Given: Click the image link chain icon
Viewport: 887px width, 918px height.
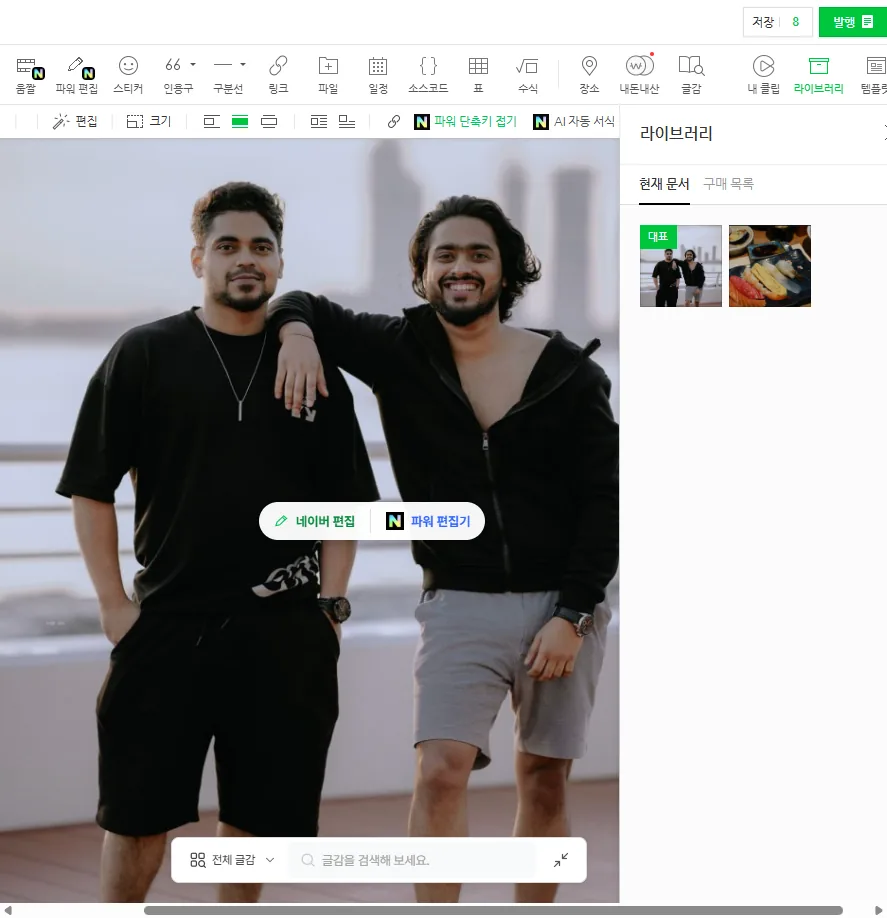Looking at the screenshot, I should (393, 121).
